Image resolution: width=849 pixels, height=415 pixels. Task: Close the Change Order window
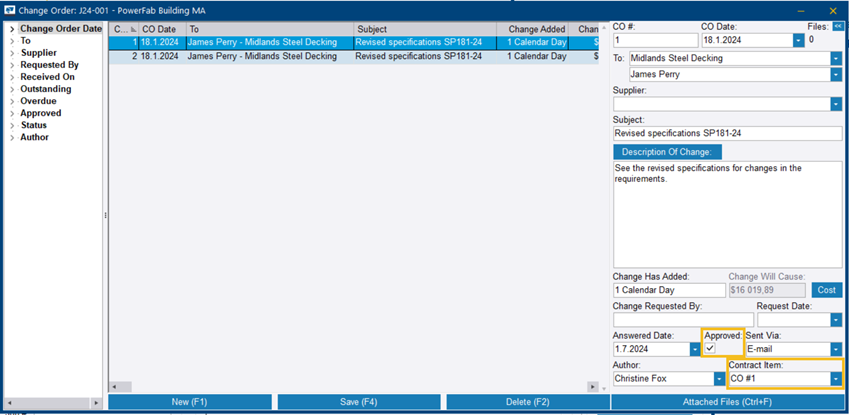(x=833, y=10)
